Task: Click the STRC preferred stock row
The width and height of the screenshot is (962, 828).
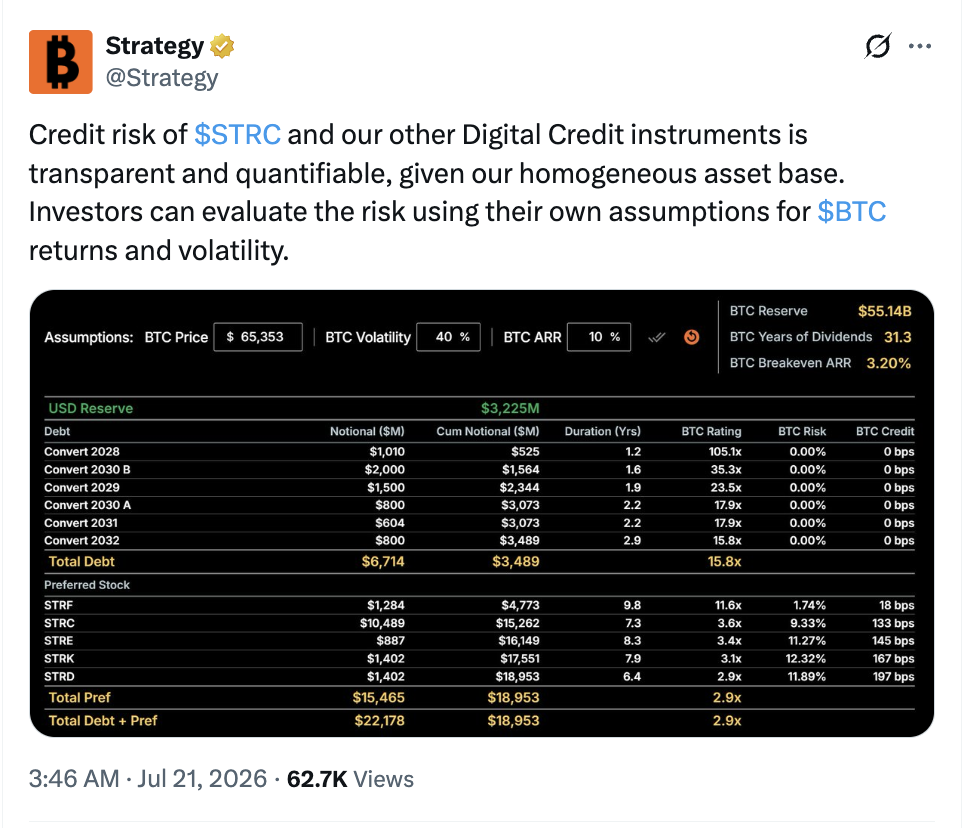Action: pos(479,623)
